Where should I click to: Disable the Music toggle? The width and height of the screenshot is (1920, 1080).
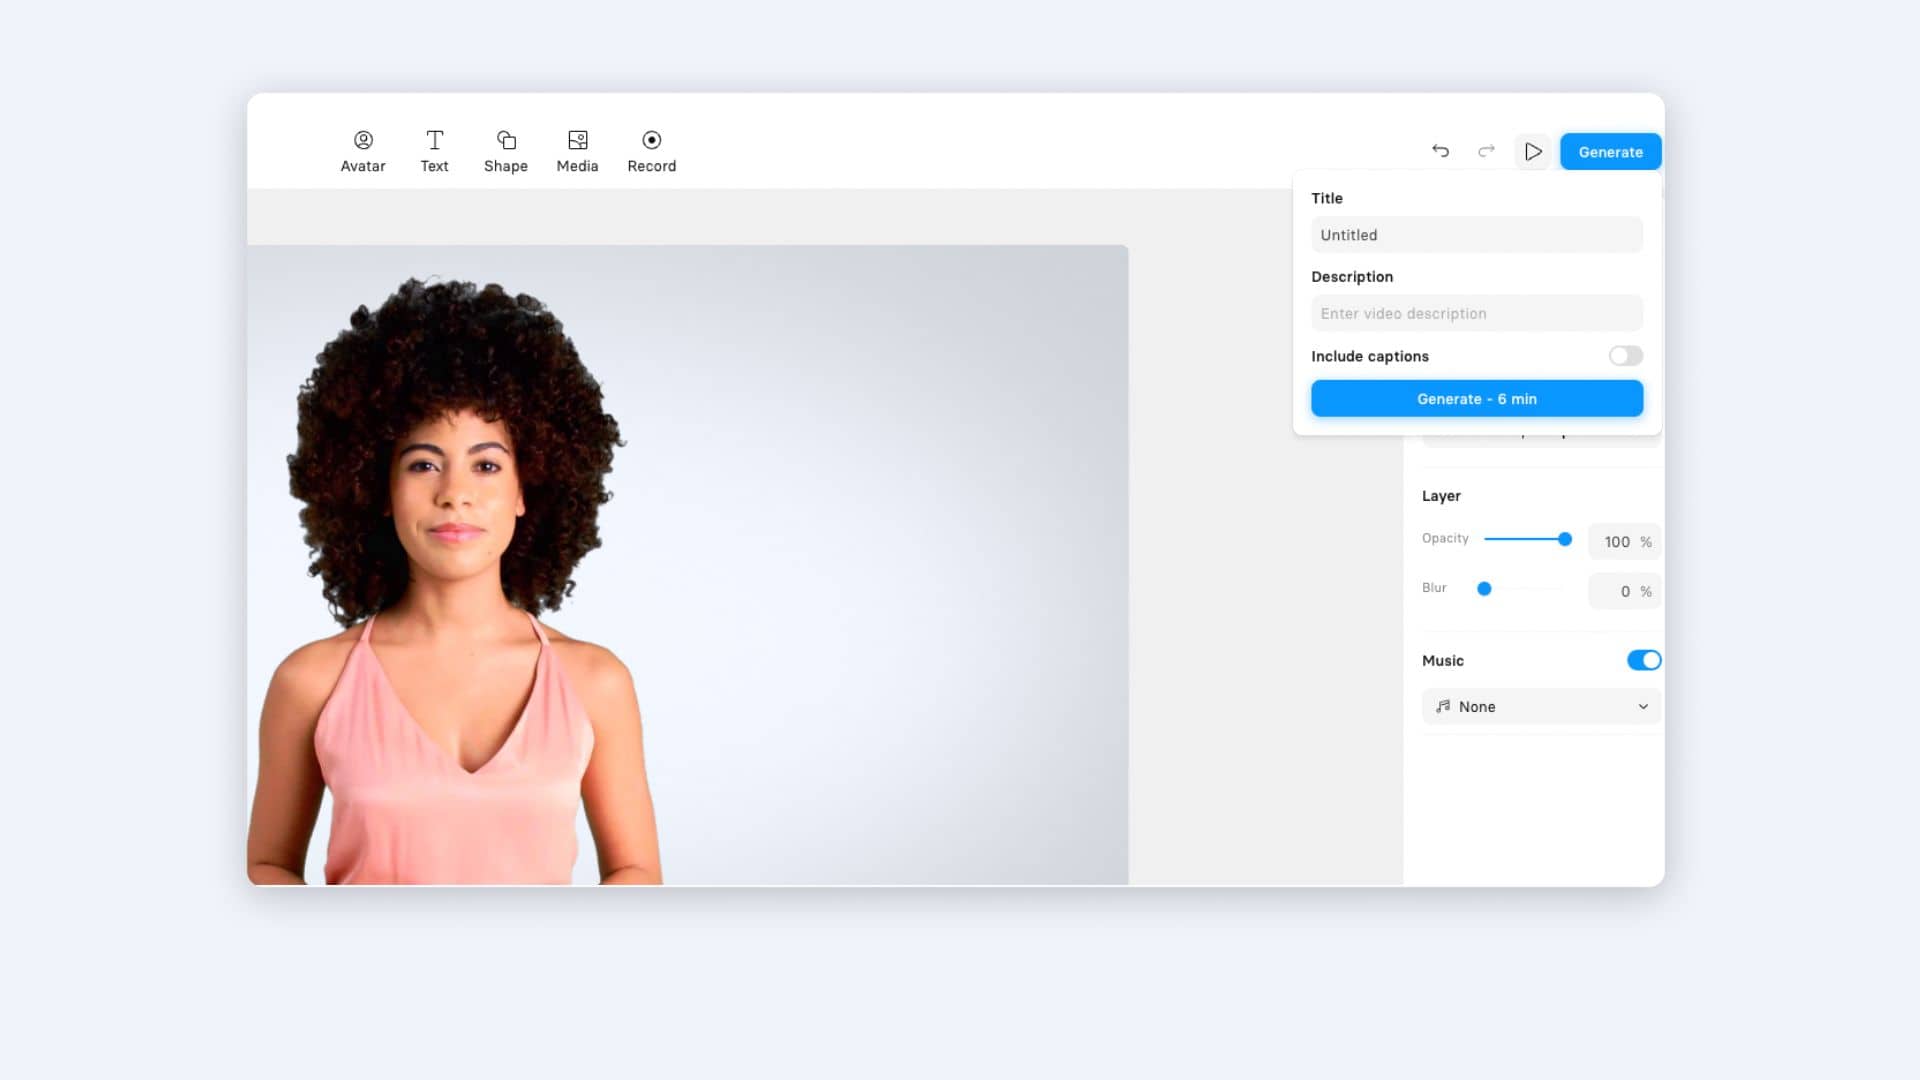(1644, 659)
